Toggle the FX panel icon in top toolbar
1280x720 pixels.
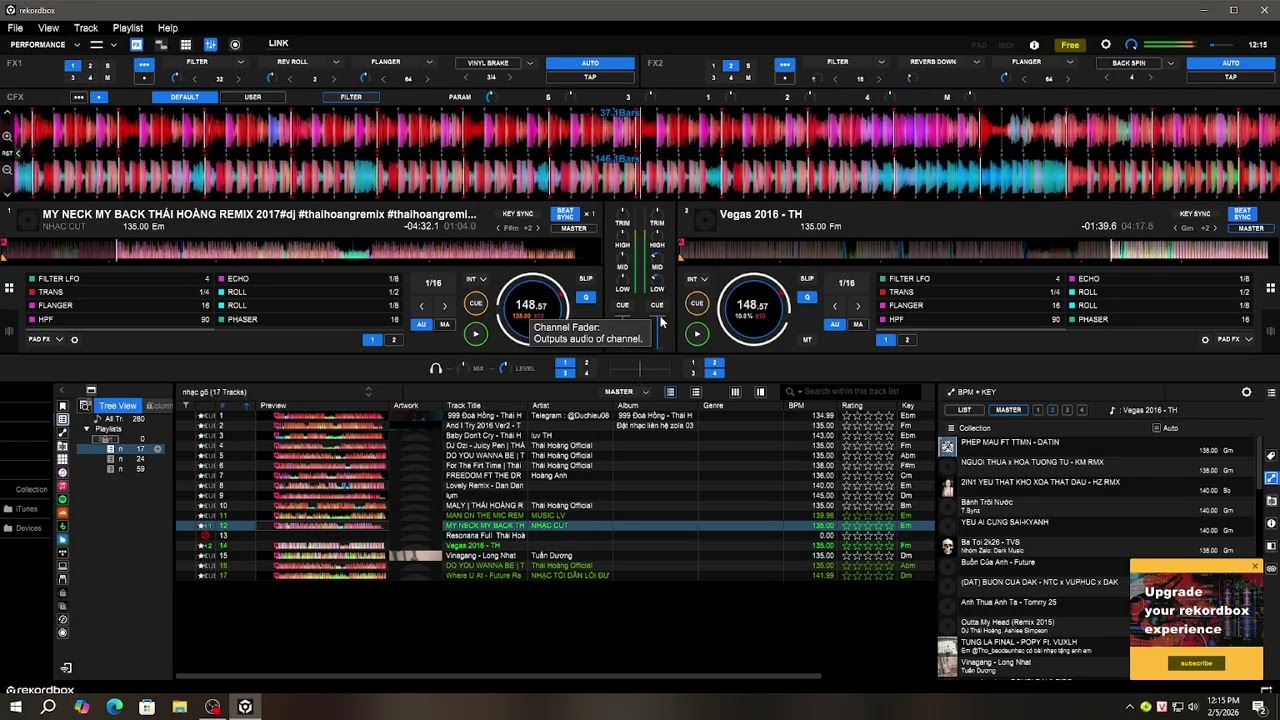[x=136, y=45]
